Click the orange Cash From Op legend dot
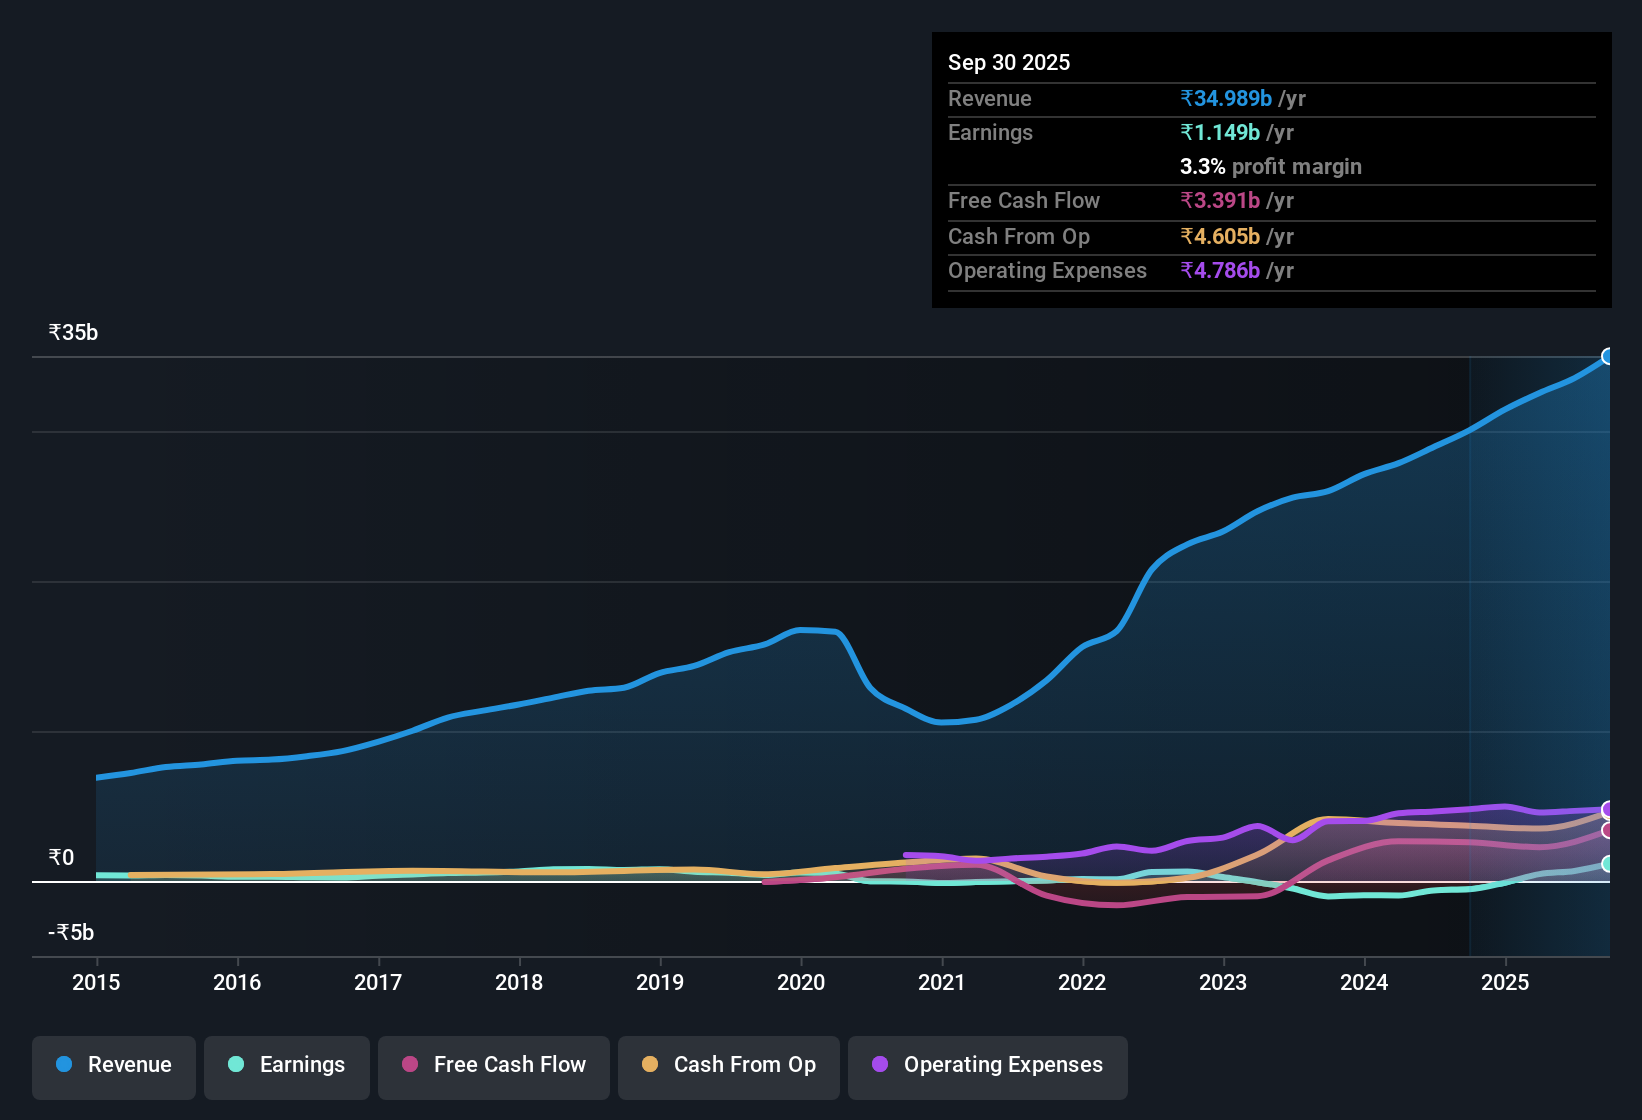Viewport: 1642px width, 1120px height. 648,1065
